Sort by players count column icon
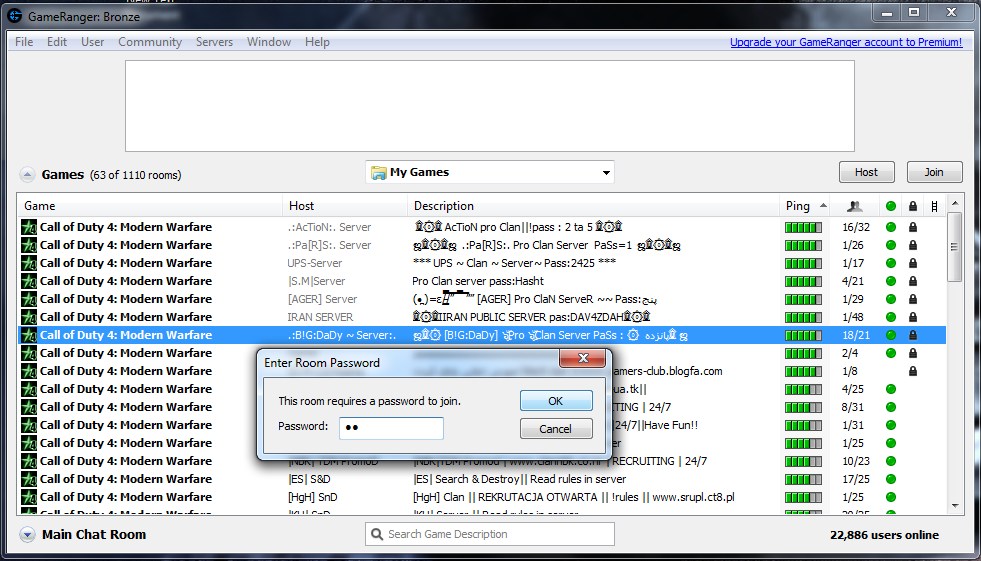This screenshot has width=981, height=561. point(854,206)
